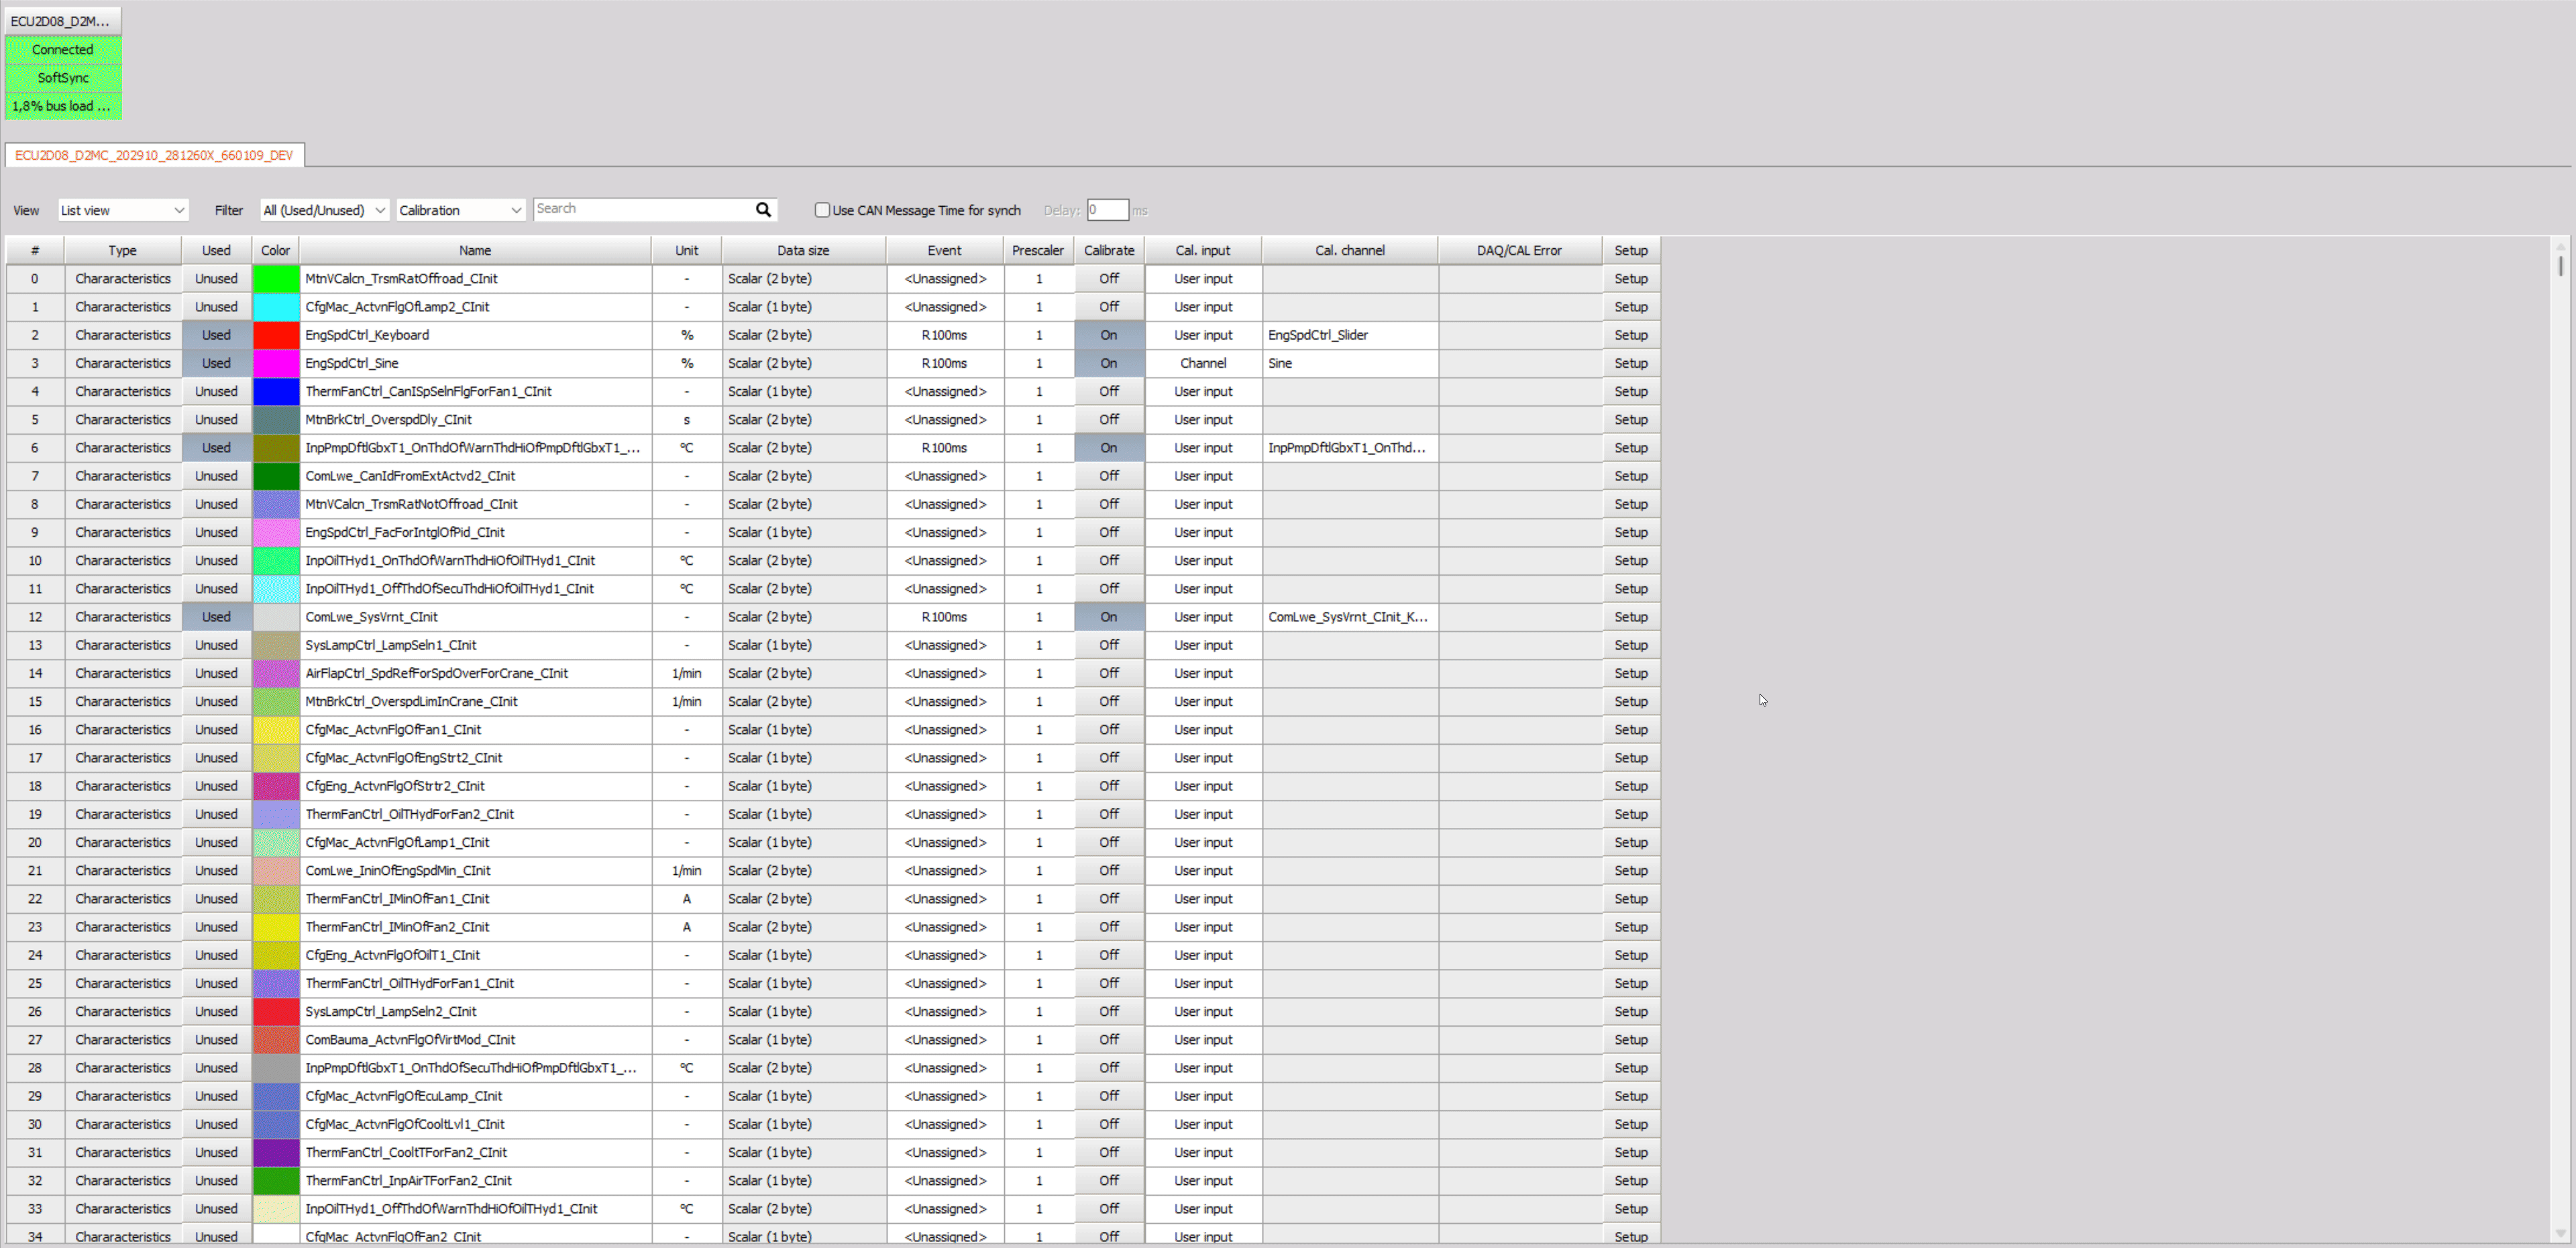
Task: Click row number 21 cell
Action: pos(35,870)
